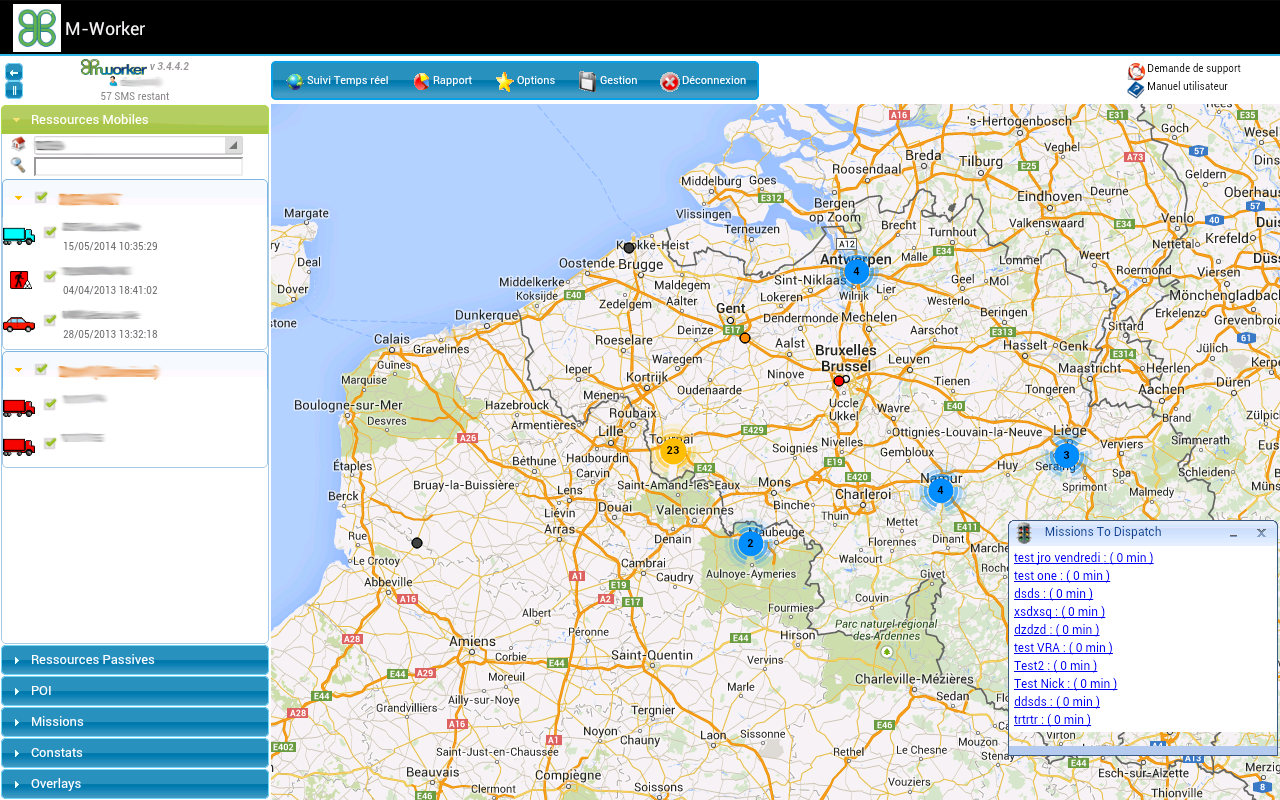Collapse the Ressources Mobiles panel
This screenshot has height=800, width=1280.
135,119
